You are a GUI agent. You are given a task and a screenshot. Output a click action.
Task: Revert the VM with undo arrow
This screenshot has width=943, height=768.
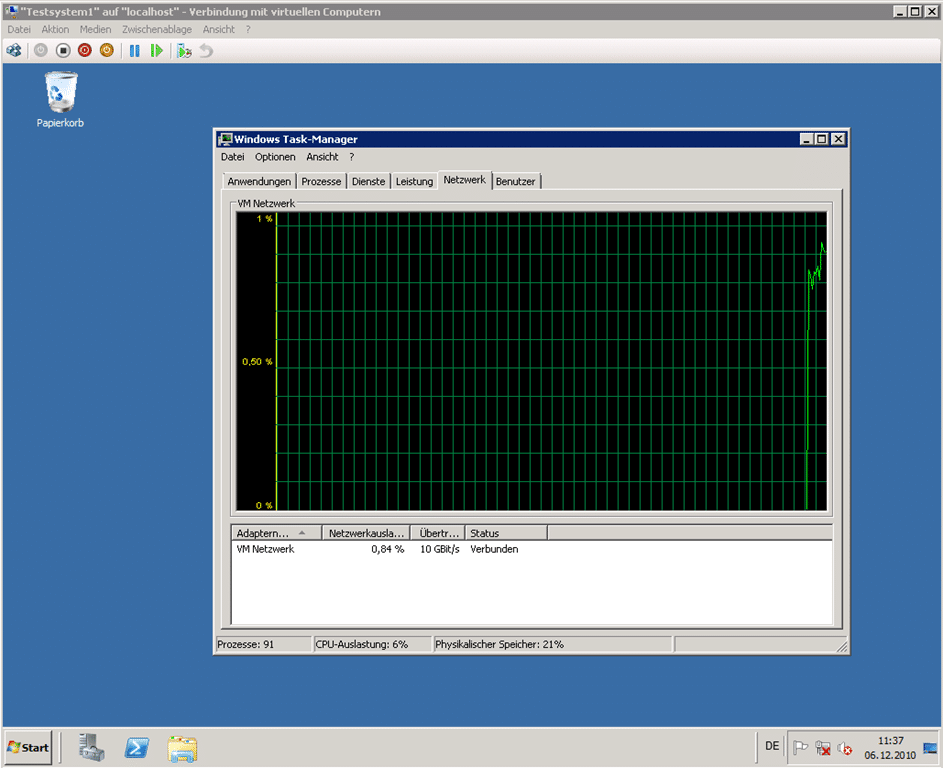pyautogui.click(x=206, y=51)
